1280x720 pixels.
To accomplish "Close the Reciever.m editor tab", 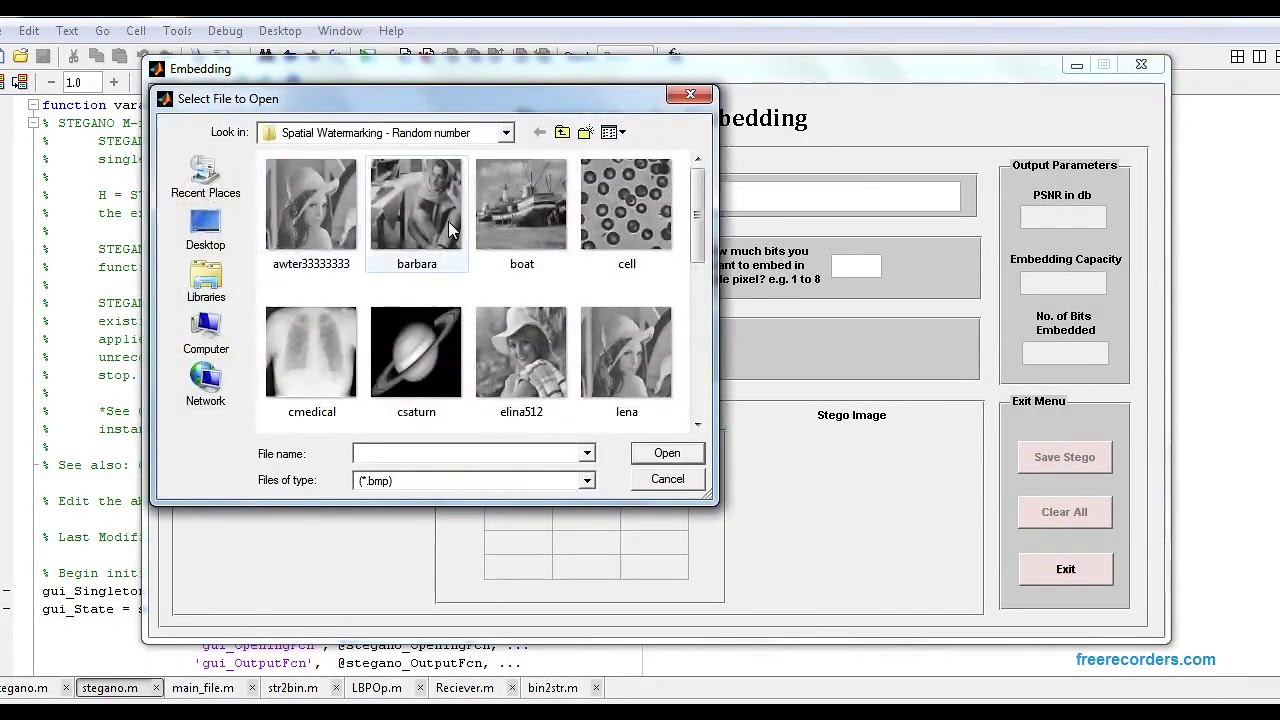I will (511, 688).
